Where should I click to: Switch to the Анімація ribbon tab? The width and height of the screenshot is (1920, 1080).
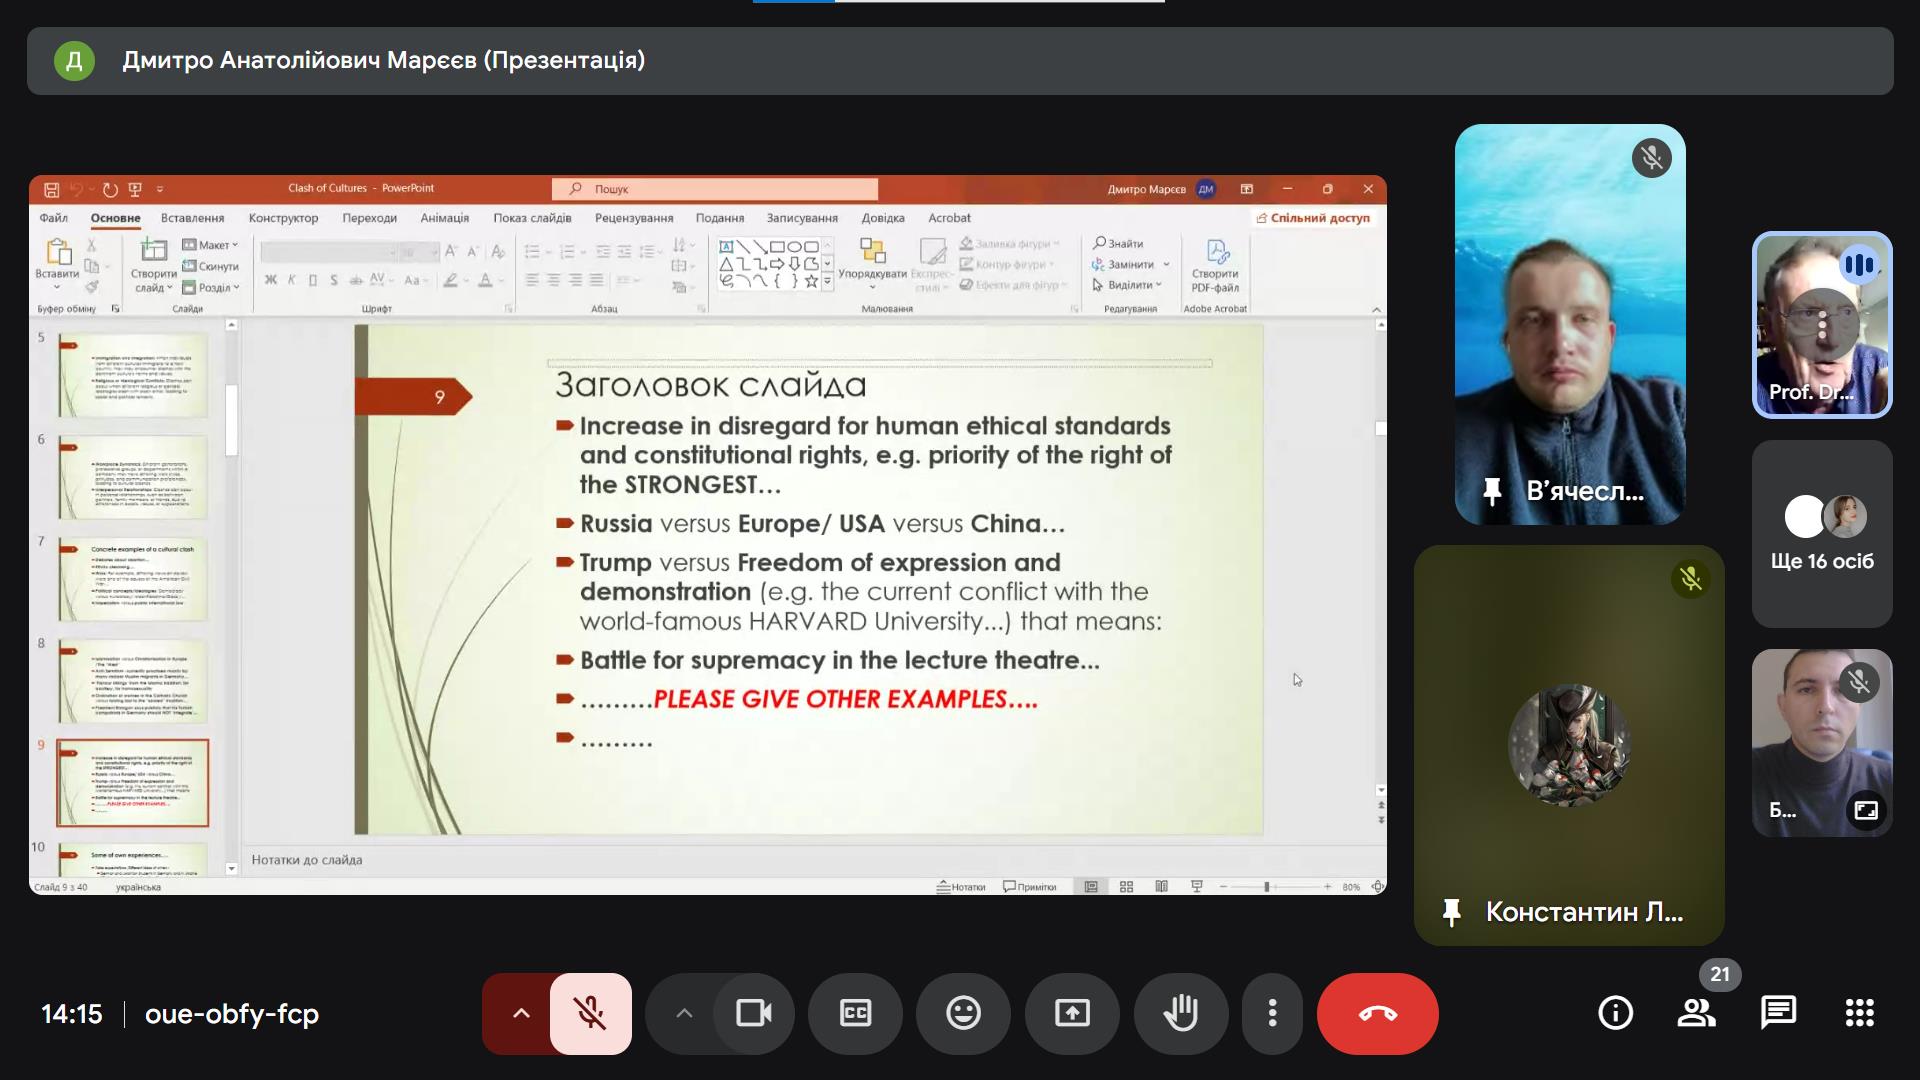click(x=445, y=218)
